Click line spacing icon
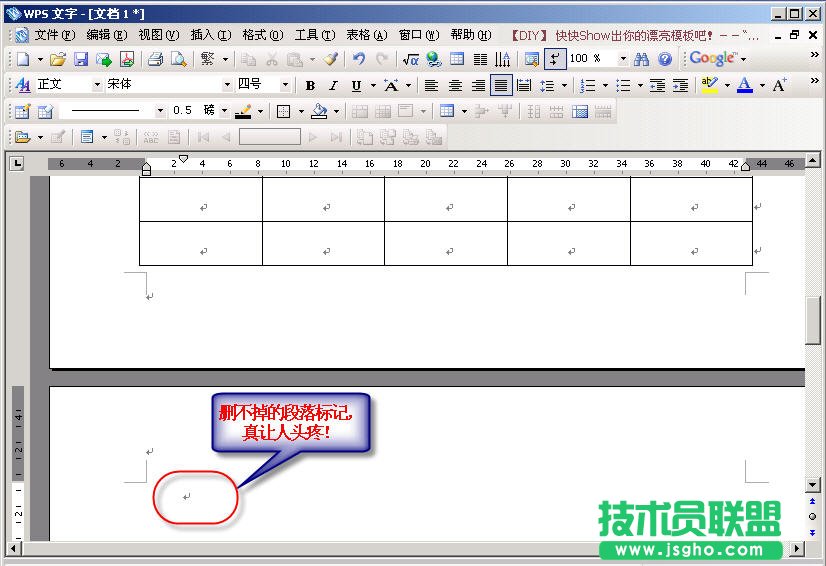 [547, 85]
